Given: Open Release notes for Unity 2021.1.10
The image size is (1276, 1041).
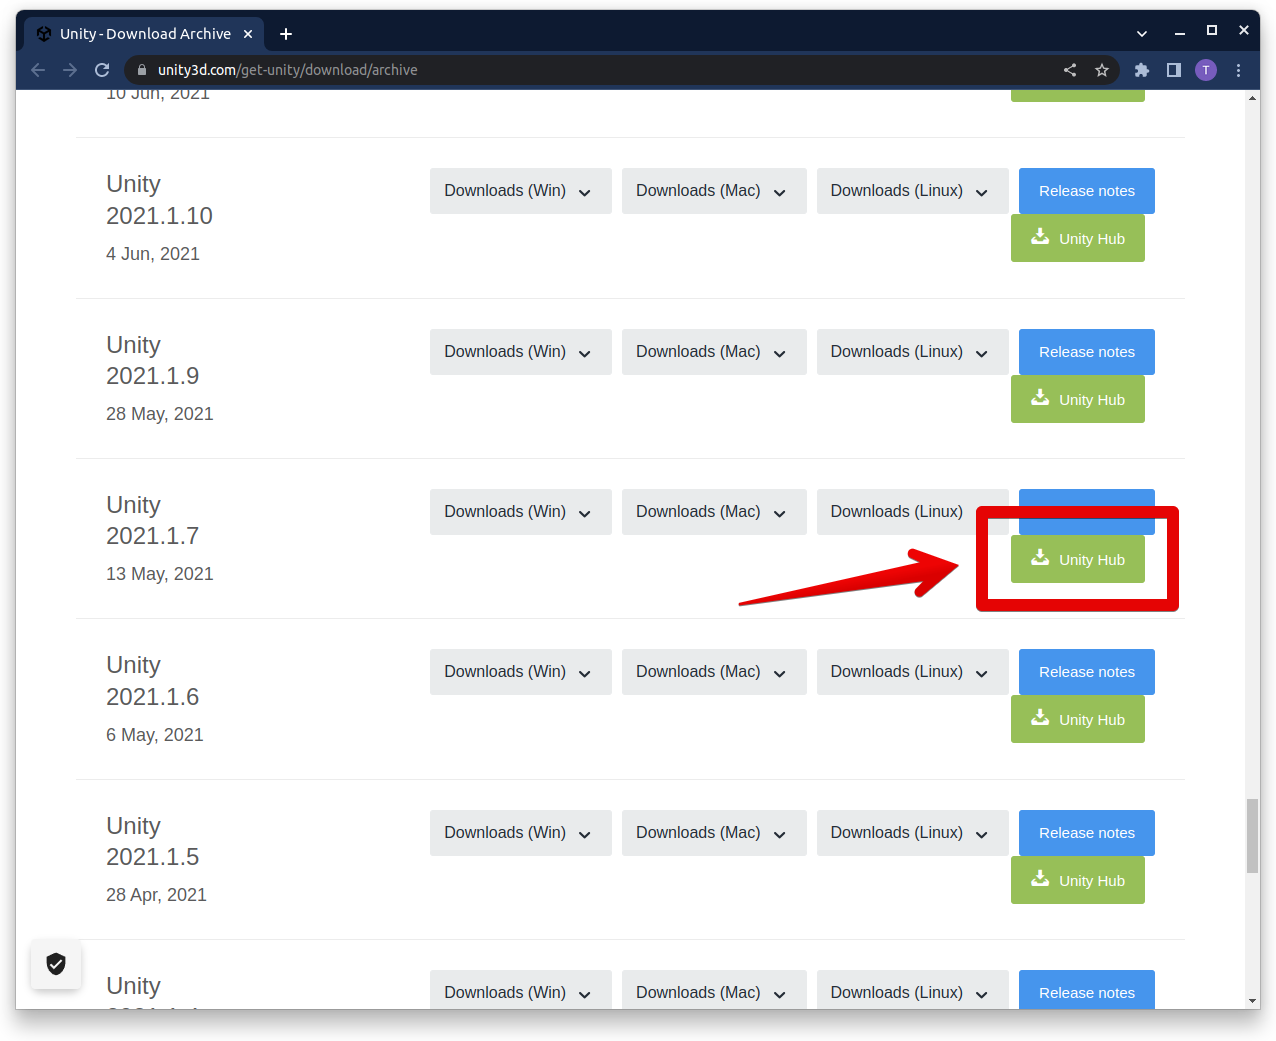Looking at the screenshot, I should click(x=1087, y=191).
